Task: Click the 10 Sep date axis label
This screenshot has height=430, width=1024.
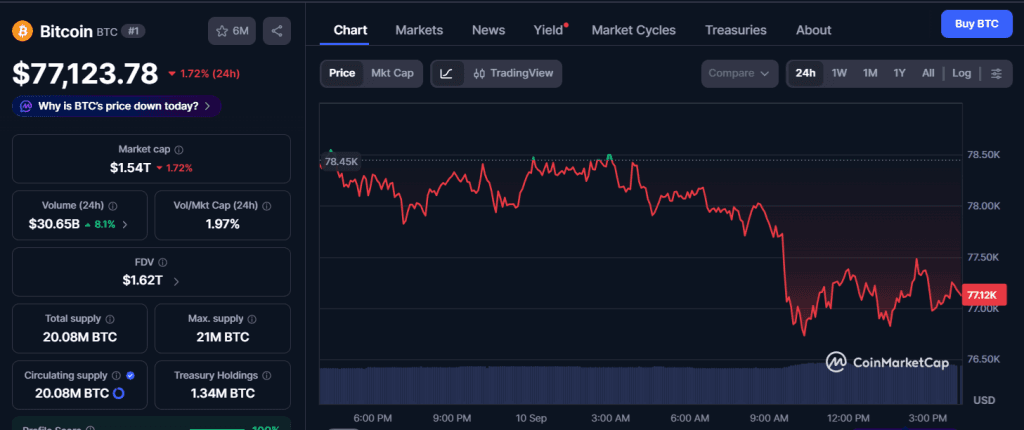Action: pos(531,418)
